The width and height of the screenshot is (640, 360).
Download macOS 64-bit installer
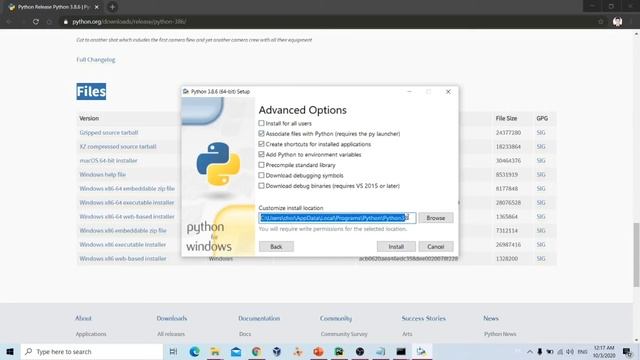click(108, 160)
